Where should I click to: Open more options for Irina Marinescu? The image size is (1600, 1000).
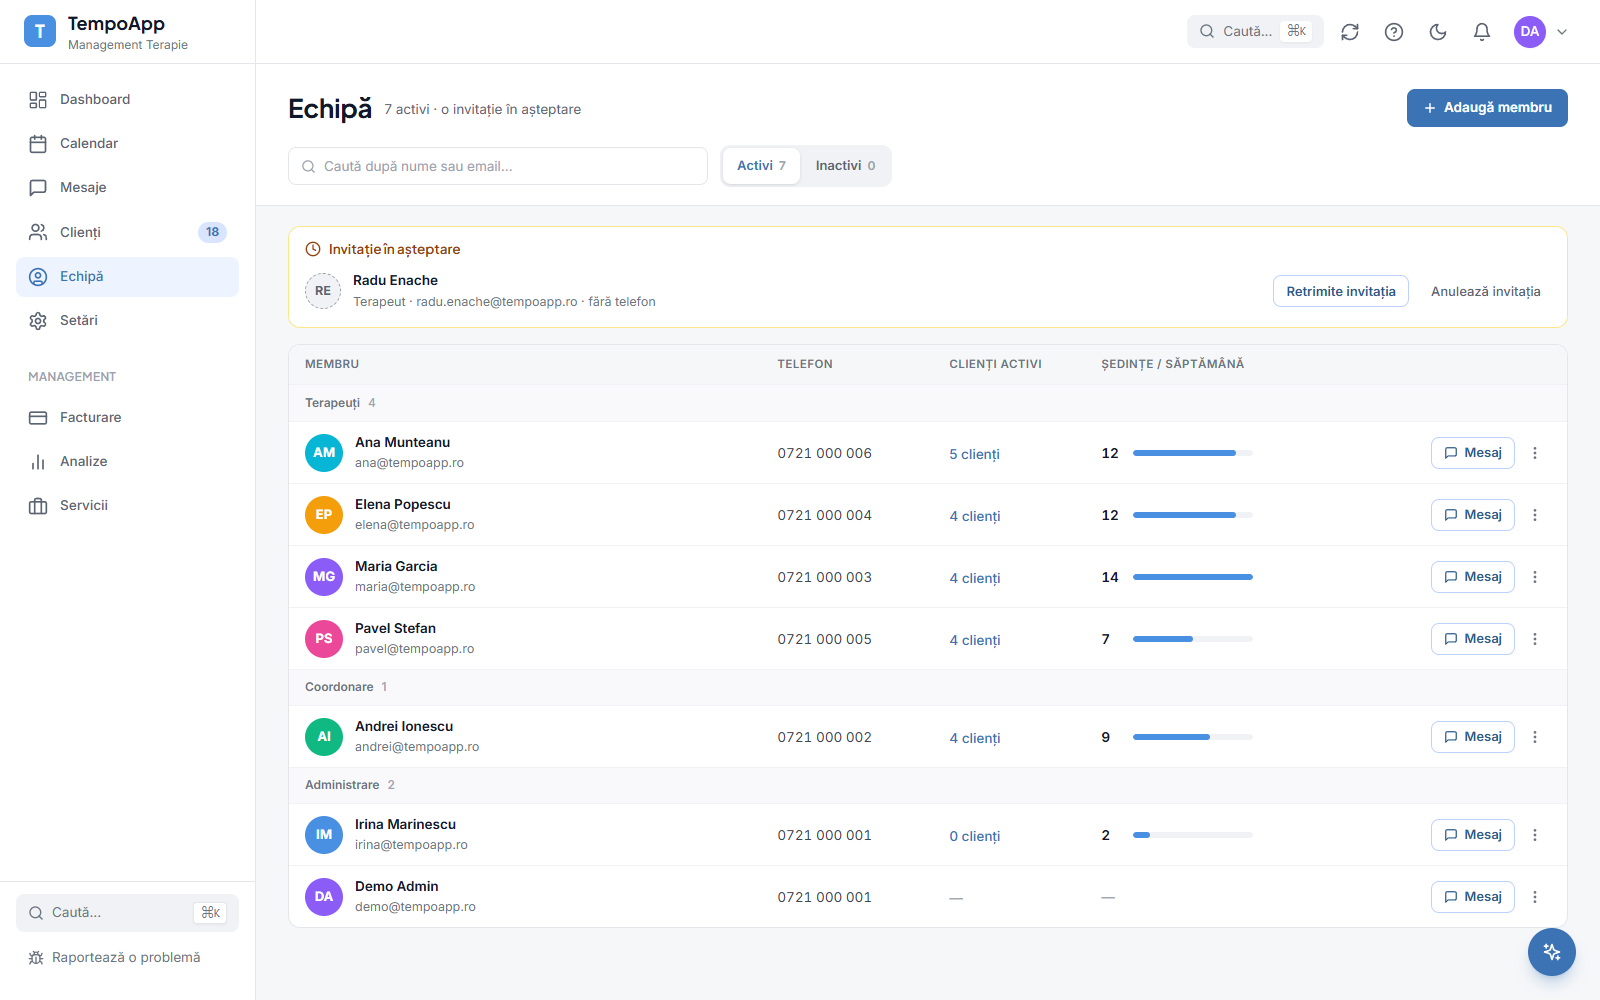pos(1535,835)
